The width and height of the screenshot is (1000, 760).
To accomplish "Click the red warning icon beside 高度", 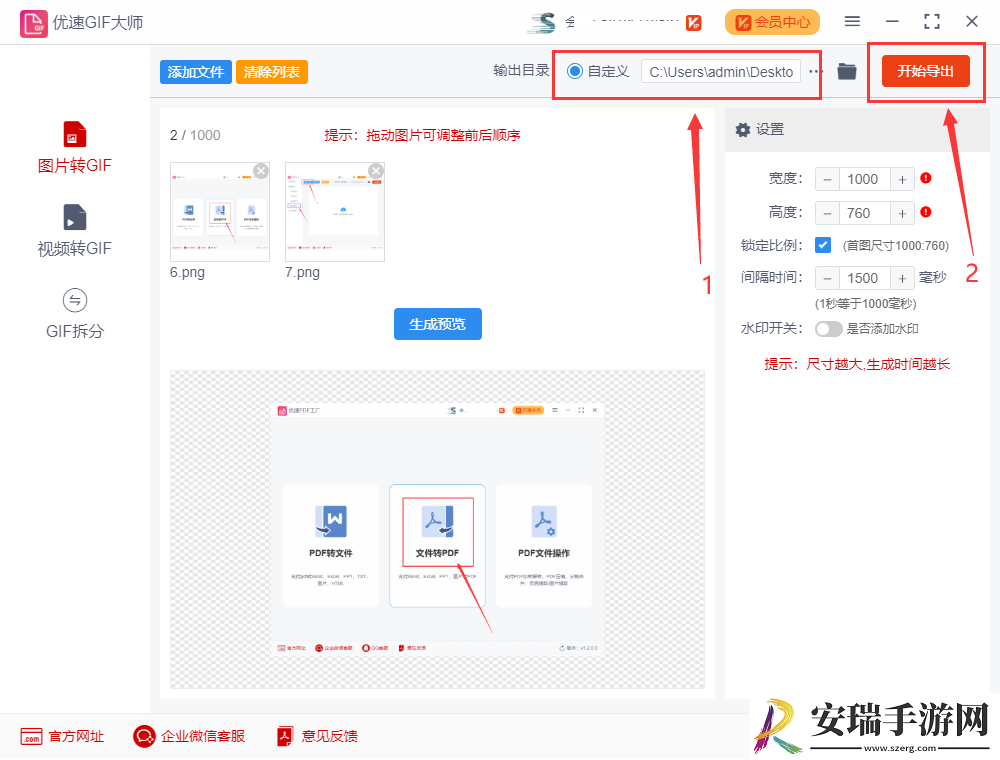I will (926, 212).
